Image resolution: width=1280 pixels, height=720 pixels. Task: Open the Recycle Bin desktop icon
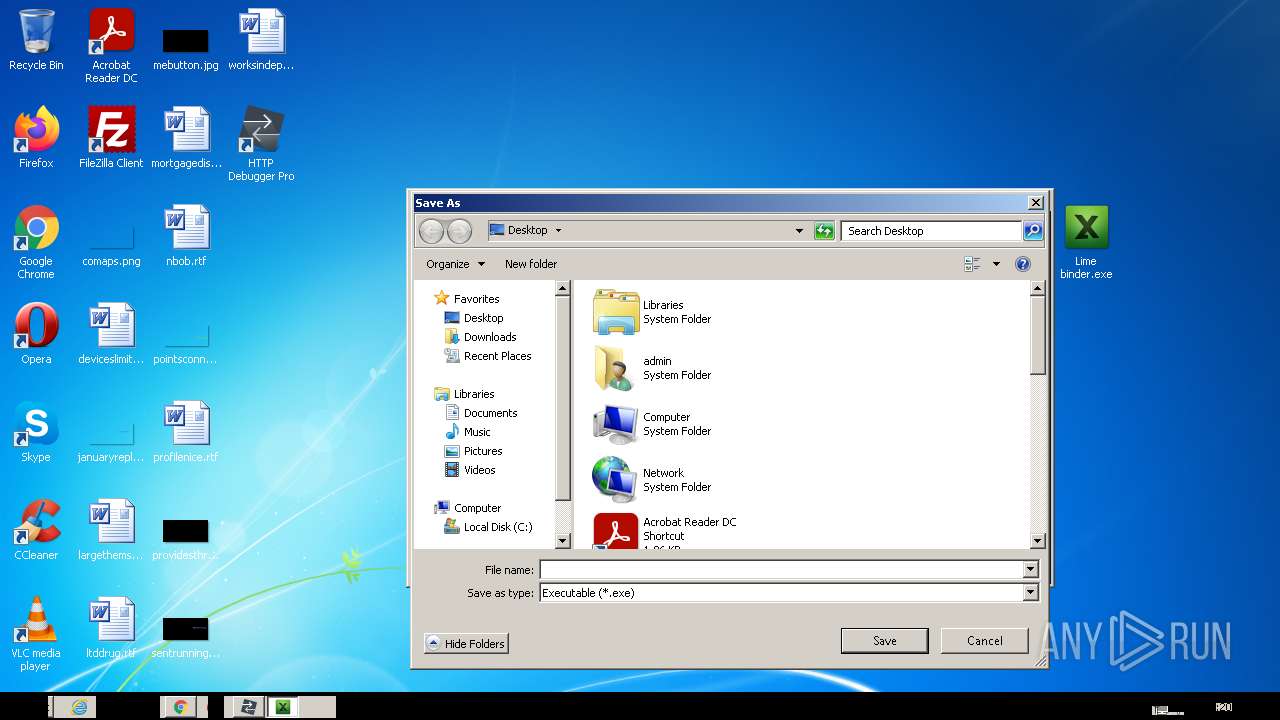coord(36,41)
